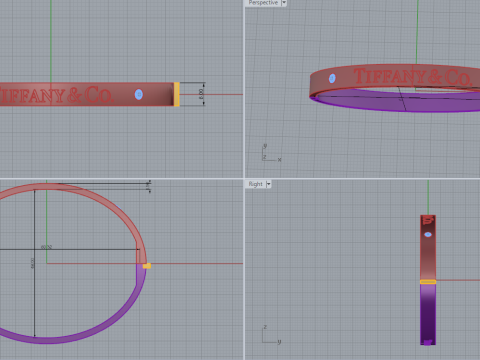Select the yellow clasp in the front view
This screenshot has height=360, width=480.
pyautogui.click(x=177, y=94)
